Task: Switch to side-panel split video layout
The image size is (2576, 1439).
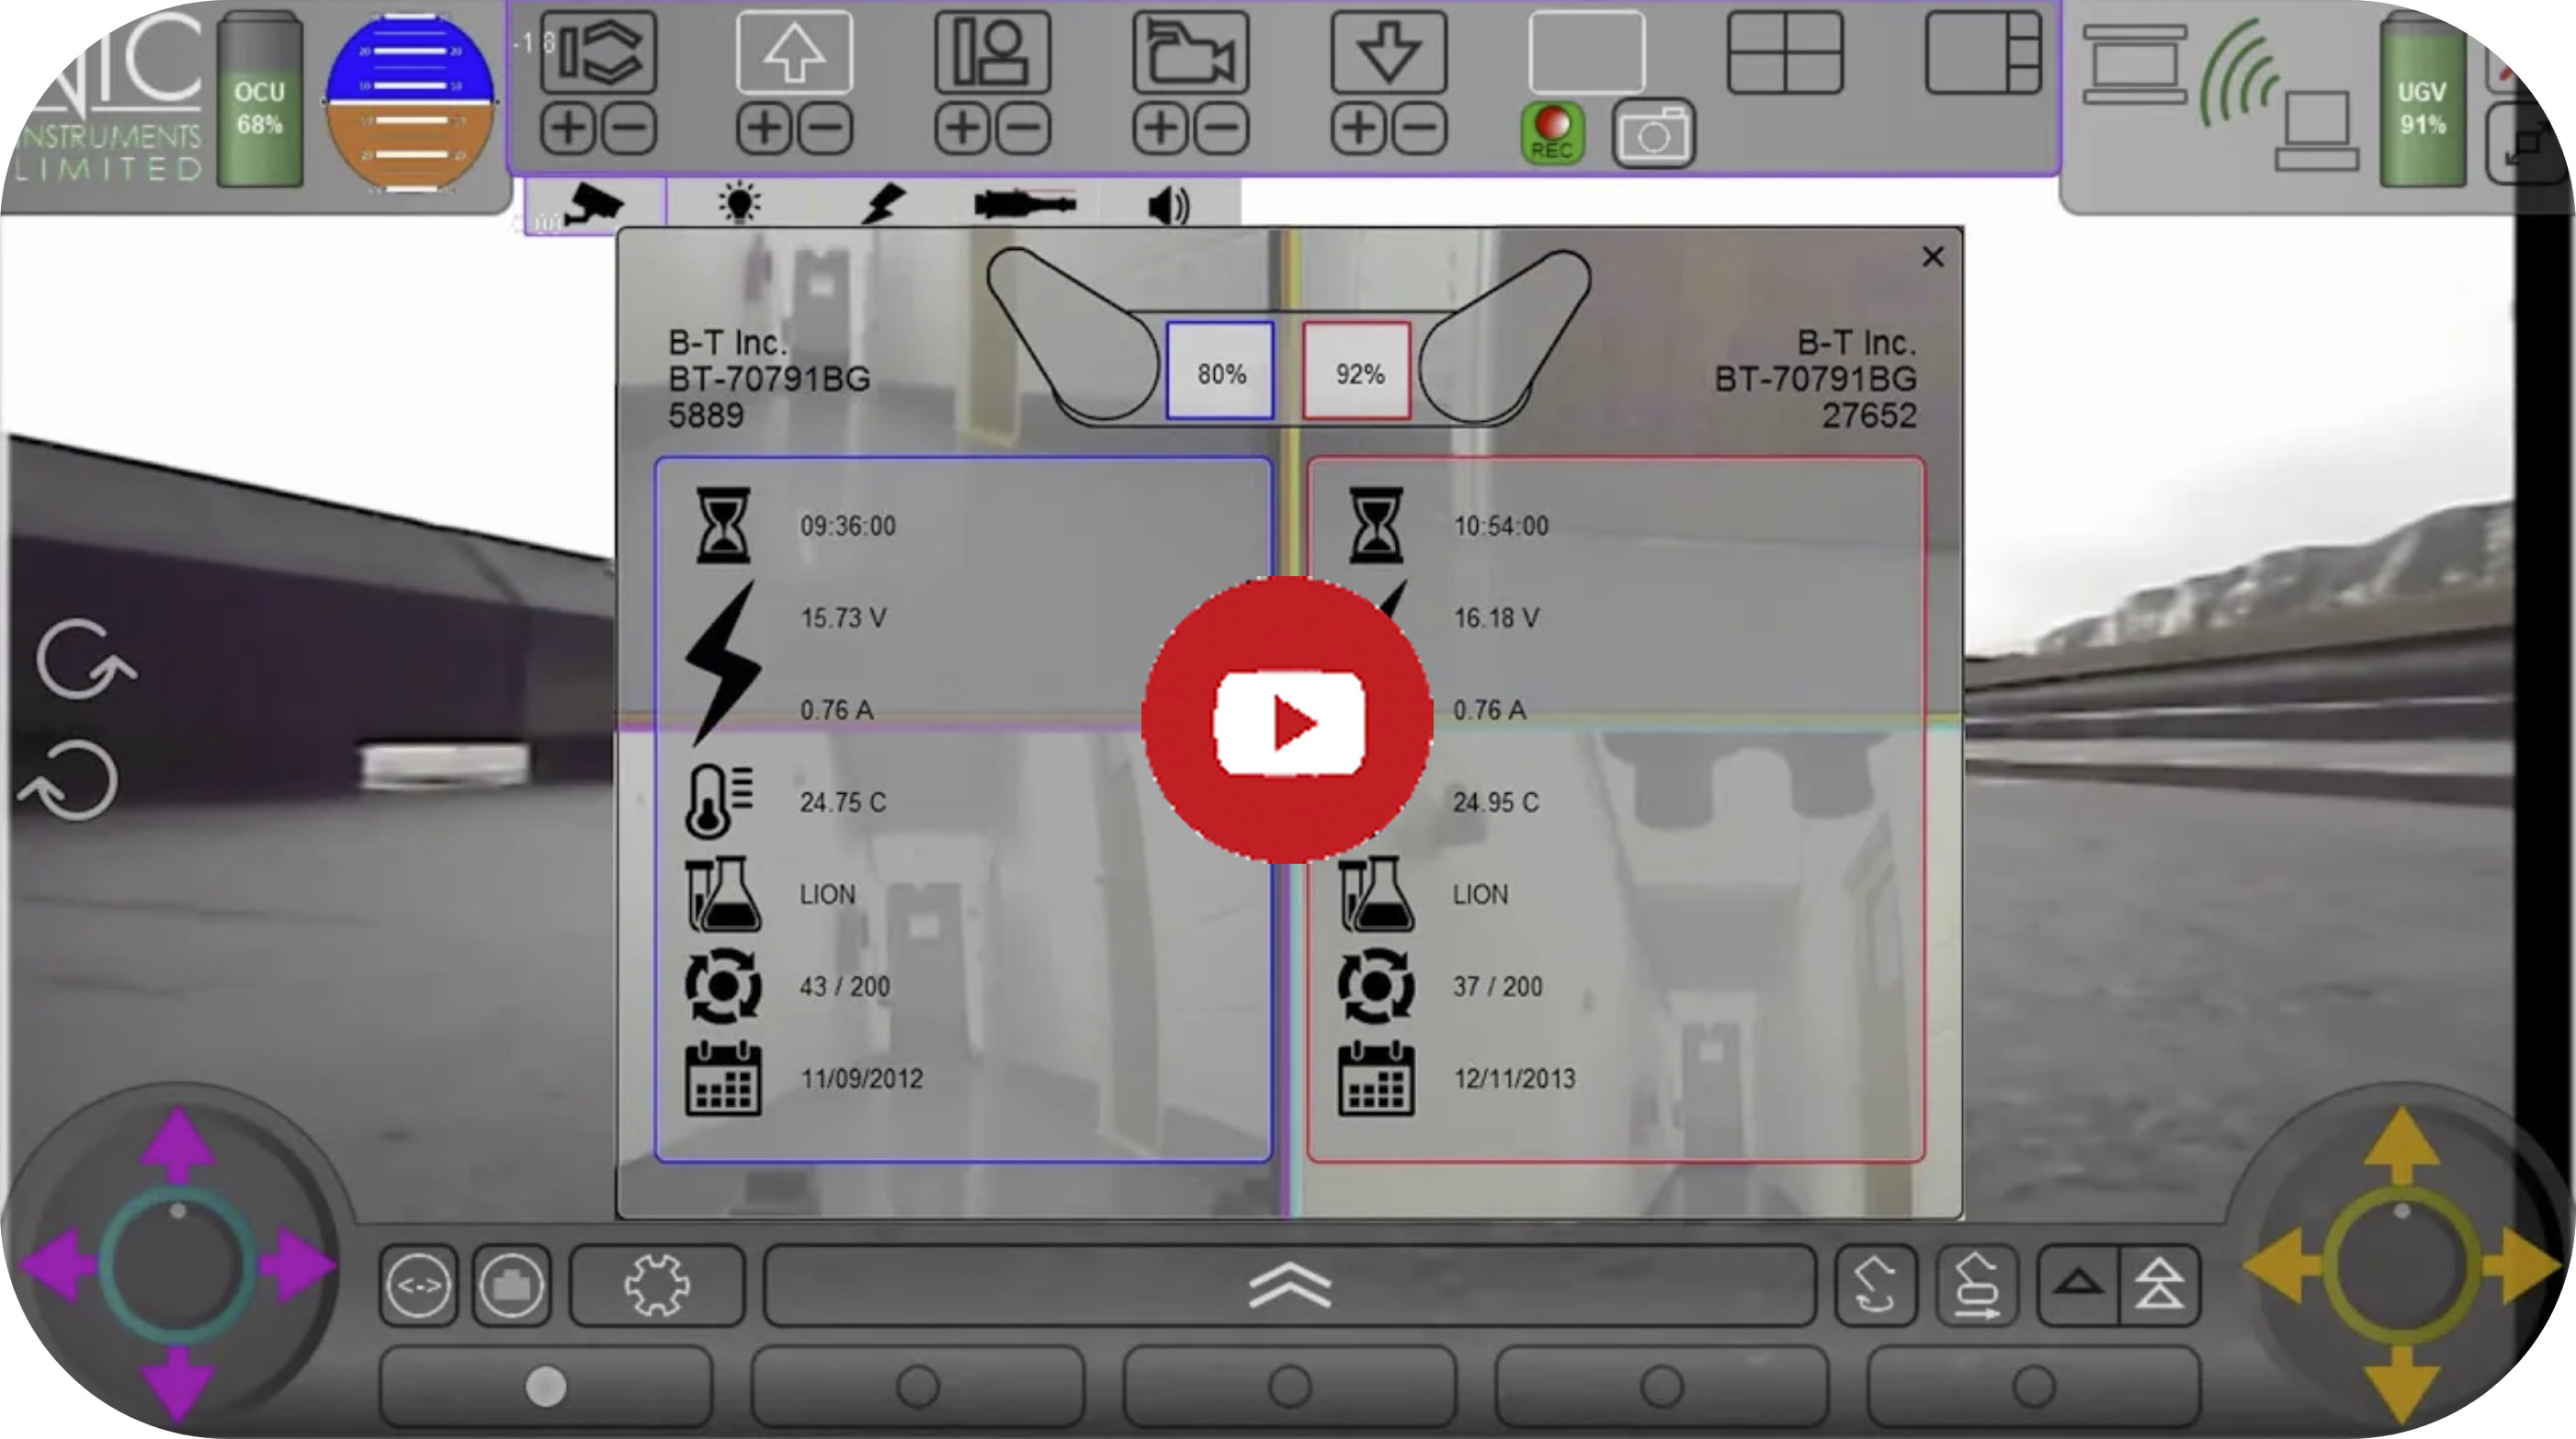Action: coord(1983,52)
